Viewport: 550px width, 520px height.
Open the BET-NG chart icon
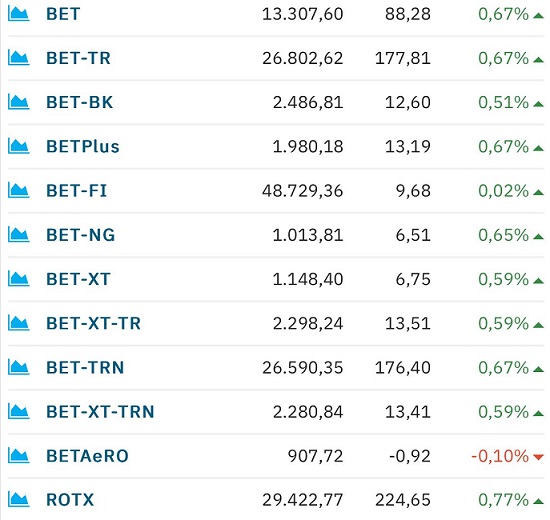click(19, 235)
